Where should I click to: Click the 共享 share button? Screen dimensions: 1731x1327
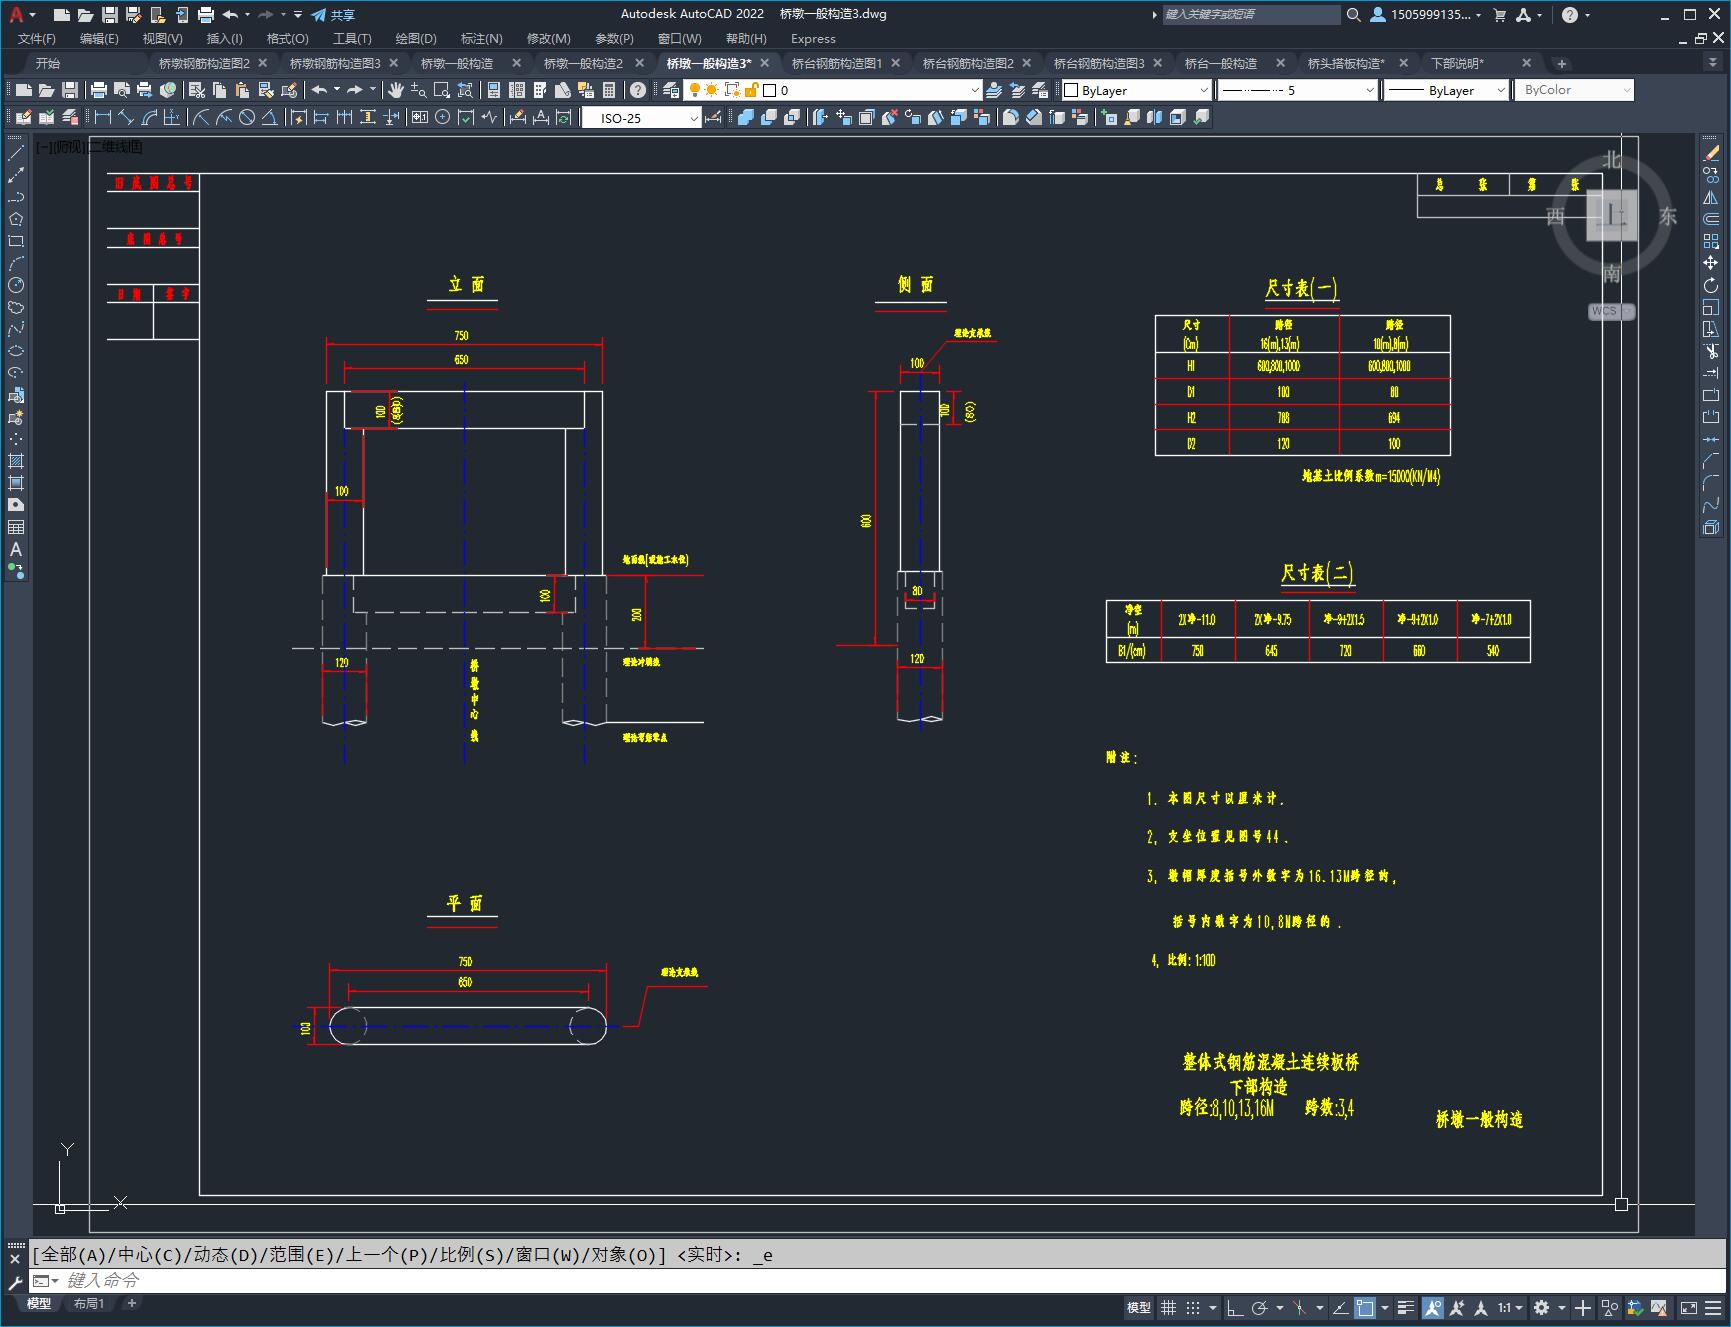[333, 15]
